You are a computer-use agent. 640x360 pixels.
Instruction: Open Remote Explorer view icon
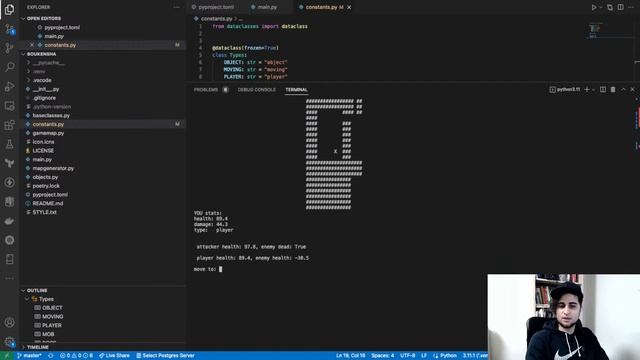[x=9, y=106]
